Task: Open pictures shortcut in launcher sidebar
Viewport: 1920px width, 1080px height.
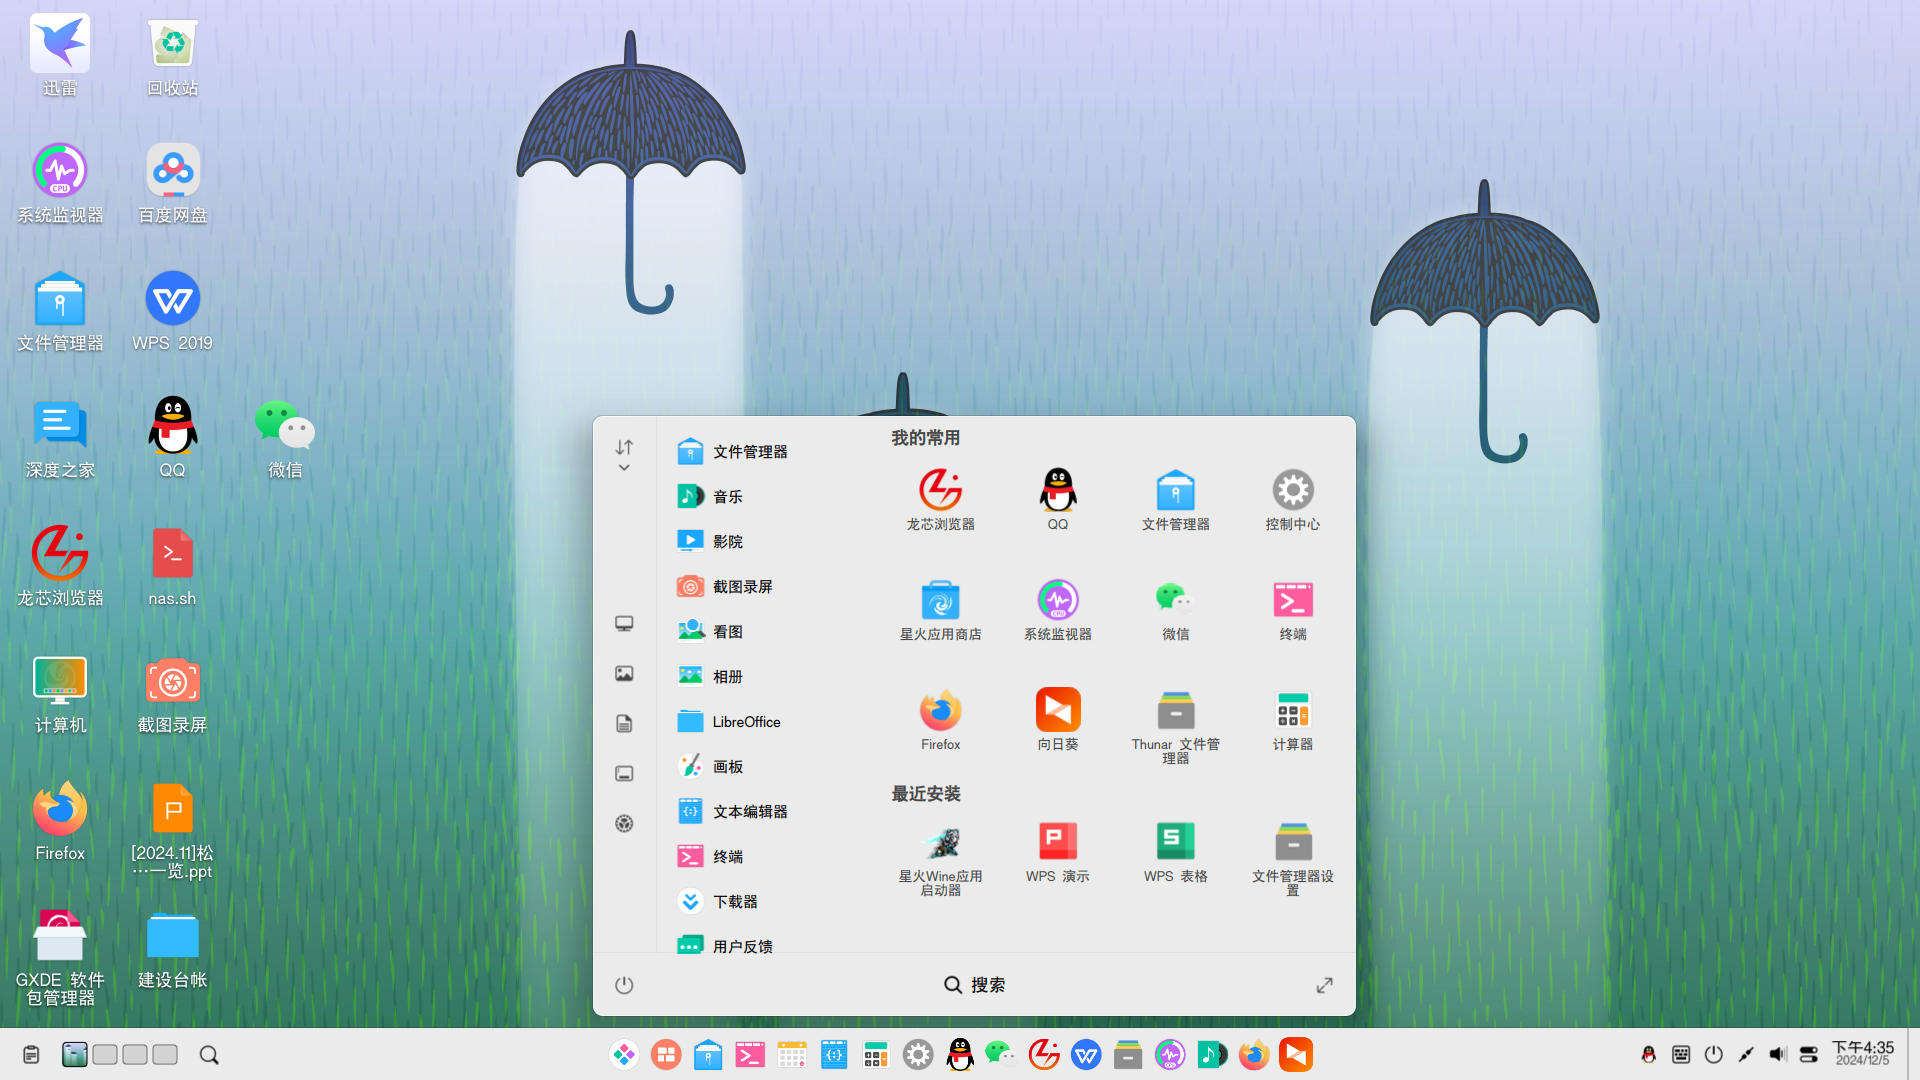Action: (624, 673)
